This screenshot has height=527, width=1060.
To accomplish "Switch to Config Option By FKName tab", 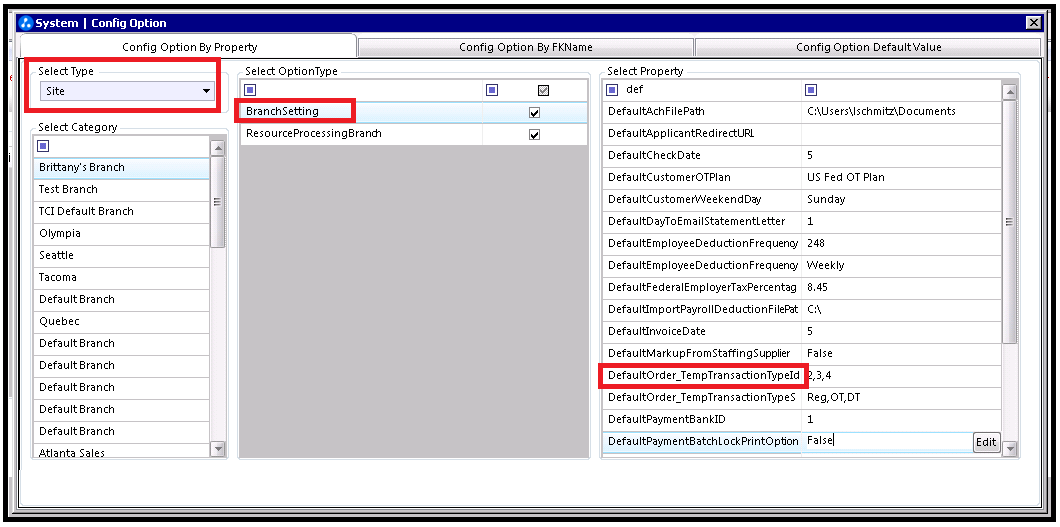I will tap(525, 47).
